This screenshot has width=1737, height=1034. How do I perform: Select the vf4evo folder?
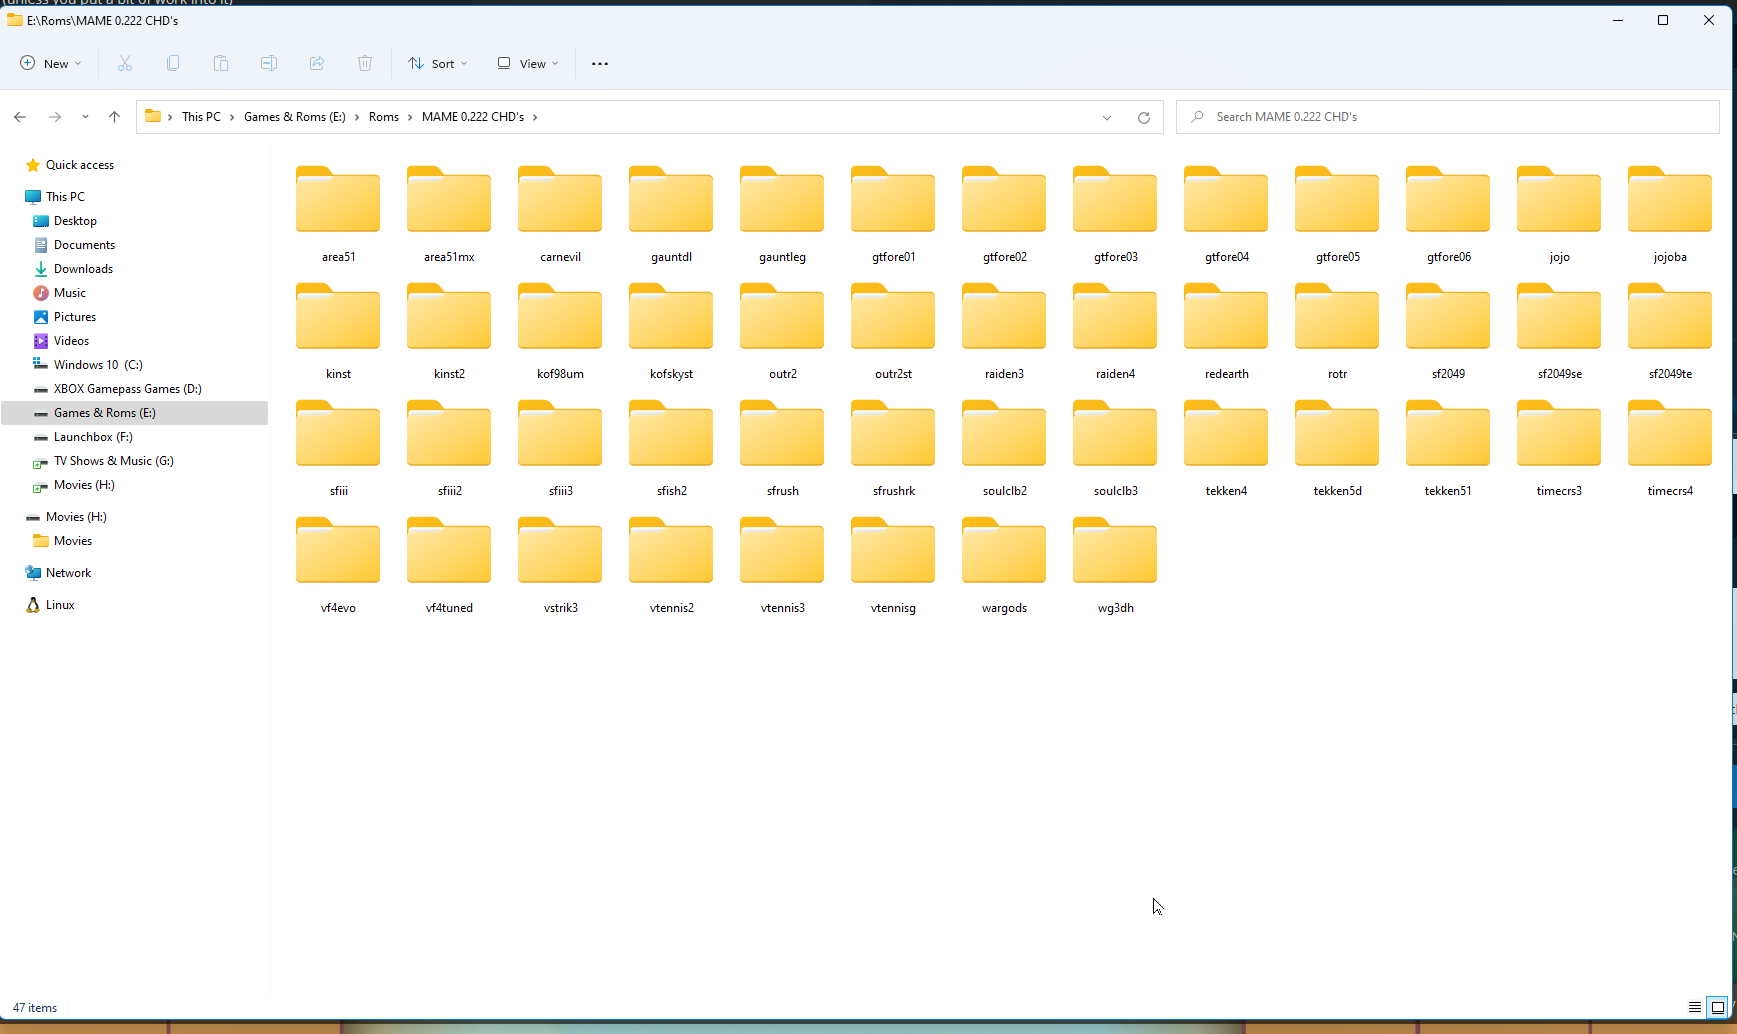pos(339,566)
